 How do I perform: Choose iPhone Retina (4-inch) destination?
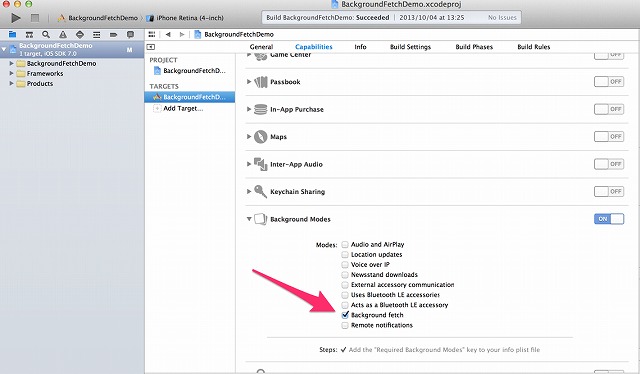click(x=185, y=18)
